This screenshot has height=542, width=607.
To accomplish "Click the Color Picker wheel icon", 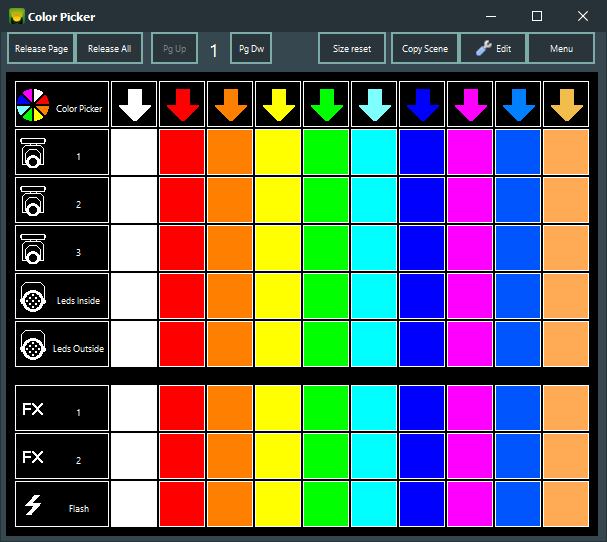I will (x=33, y=104).
